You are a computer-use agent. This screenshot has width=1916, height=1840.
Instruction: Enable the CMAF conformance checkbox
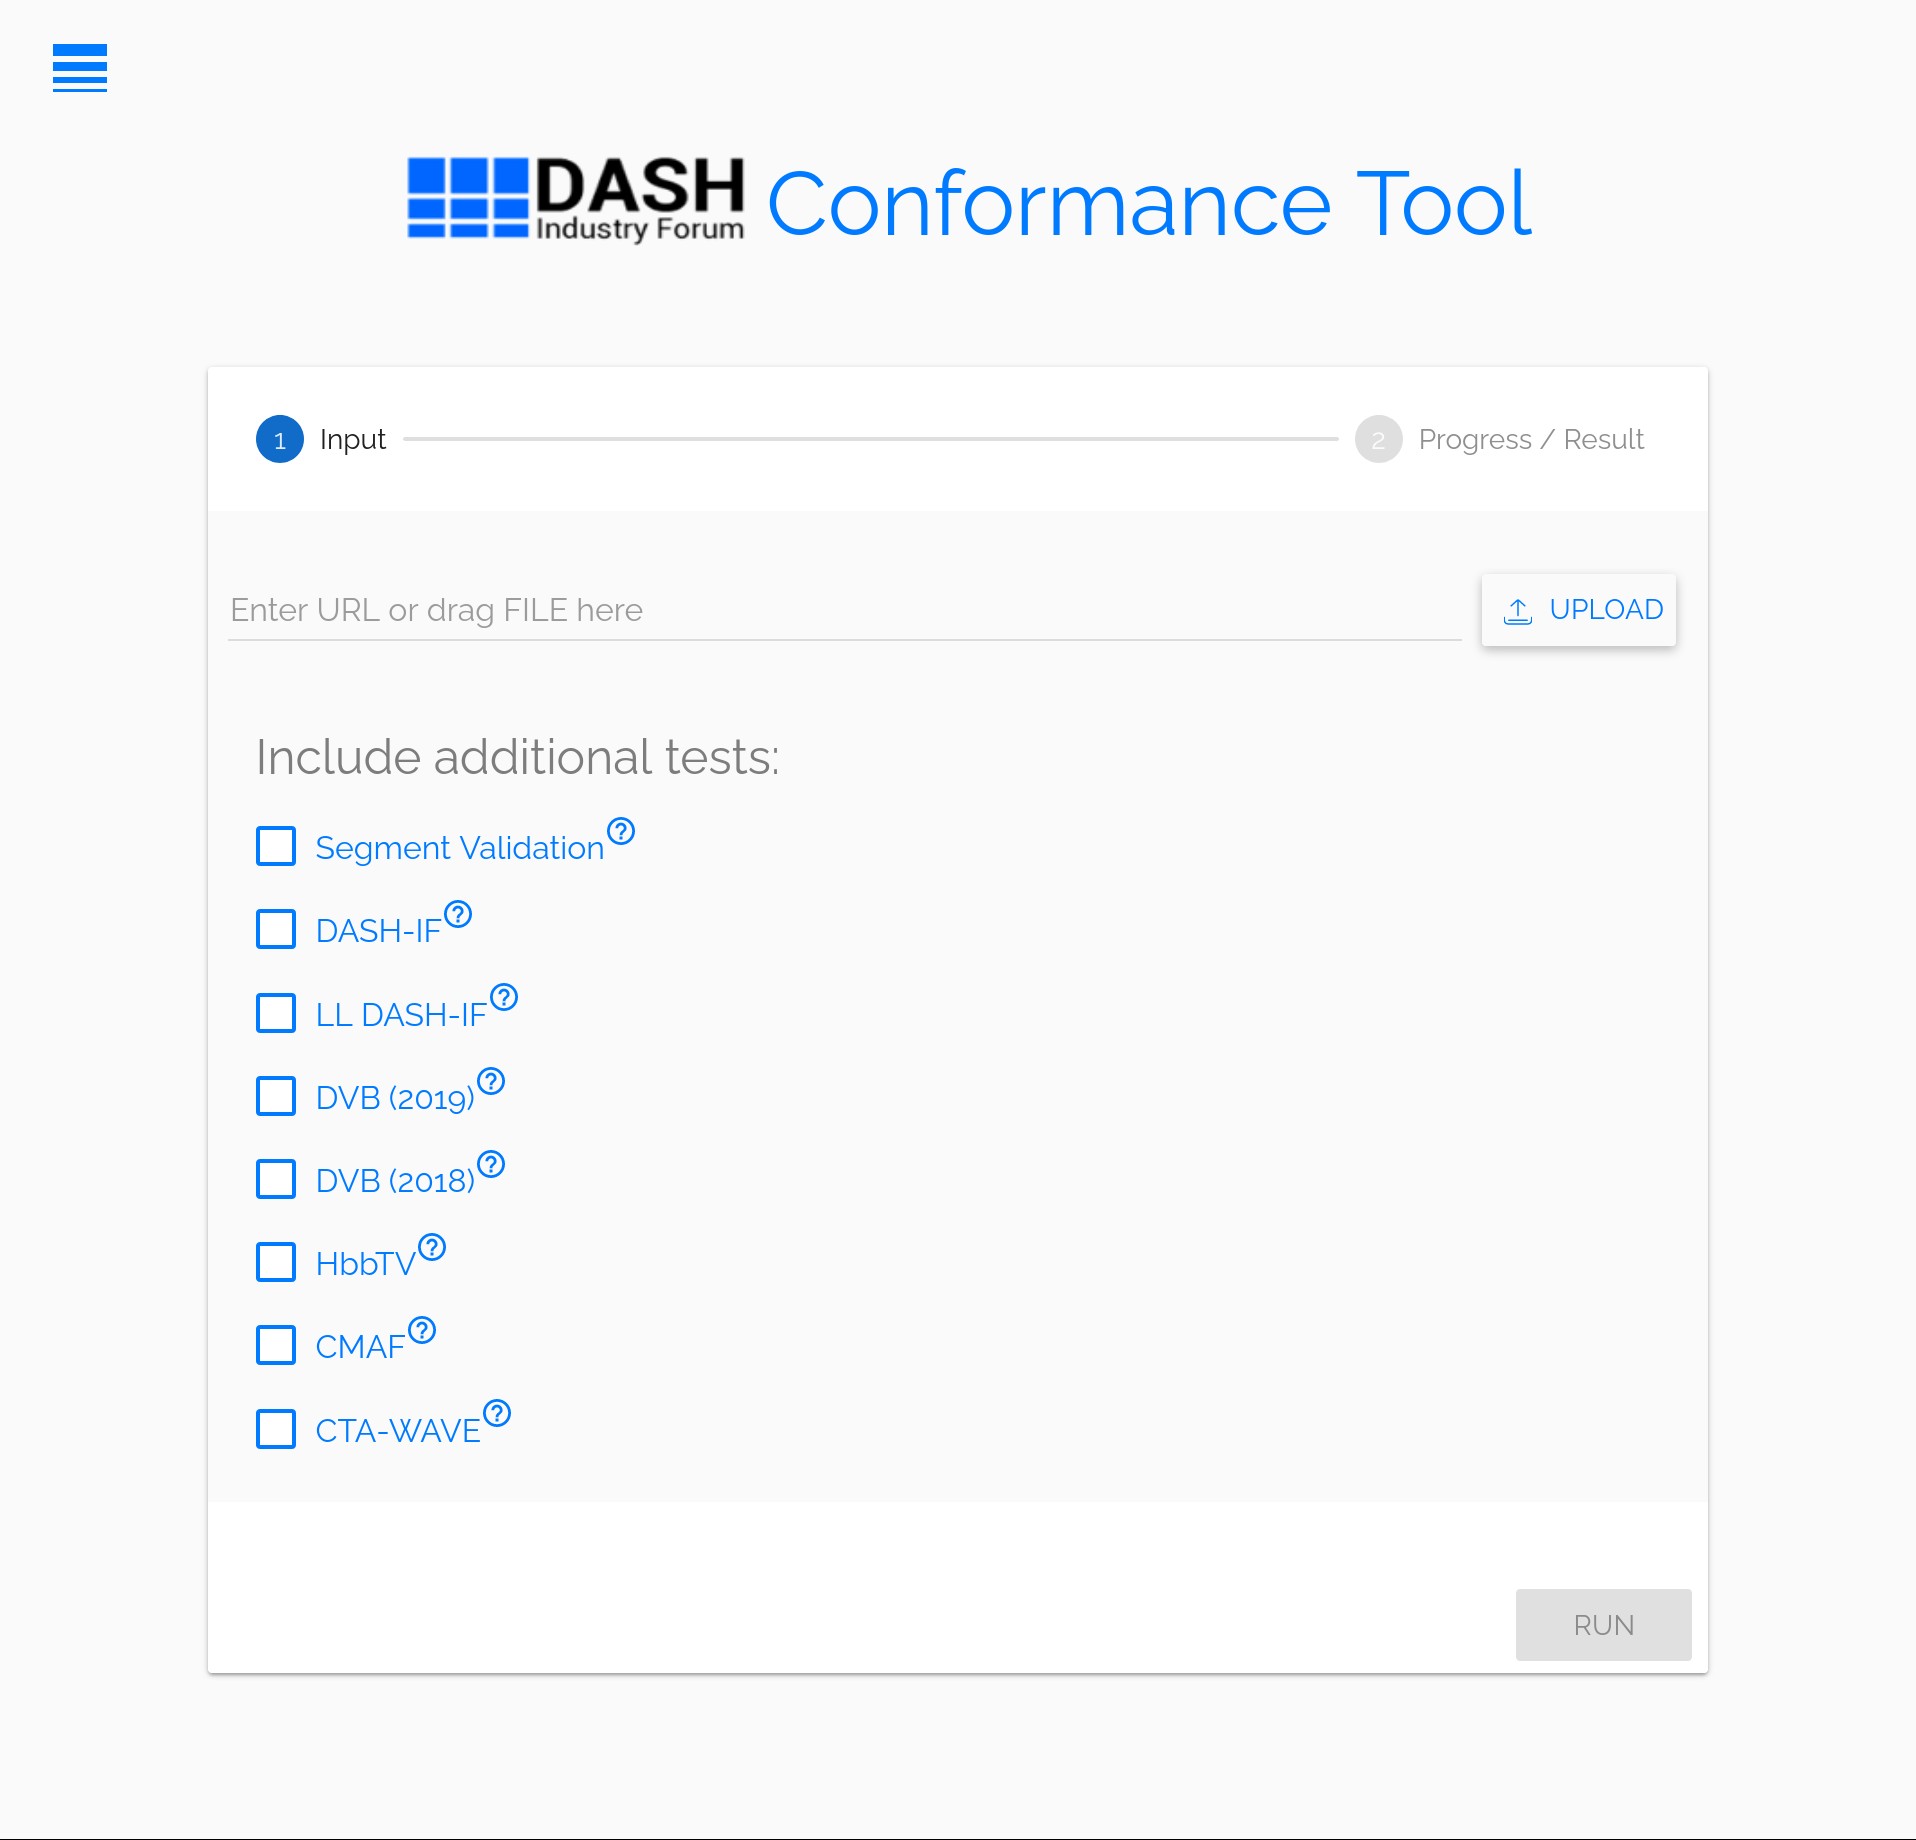276,1346
